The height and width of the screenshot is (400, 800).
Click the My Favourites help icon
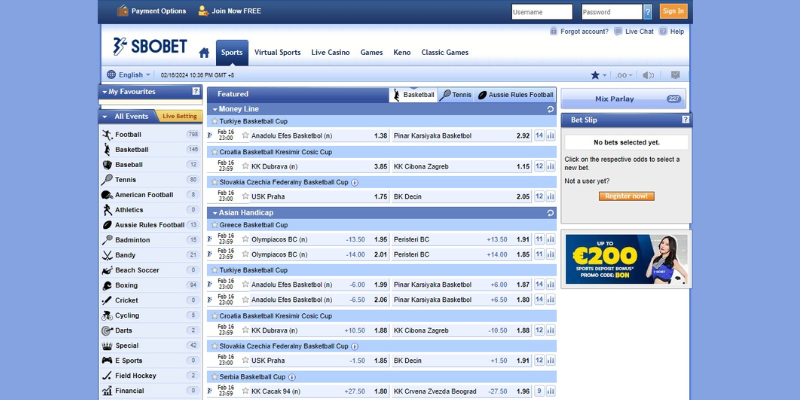coord(196,91)
